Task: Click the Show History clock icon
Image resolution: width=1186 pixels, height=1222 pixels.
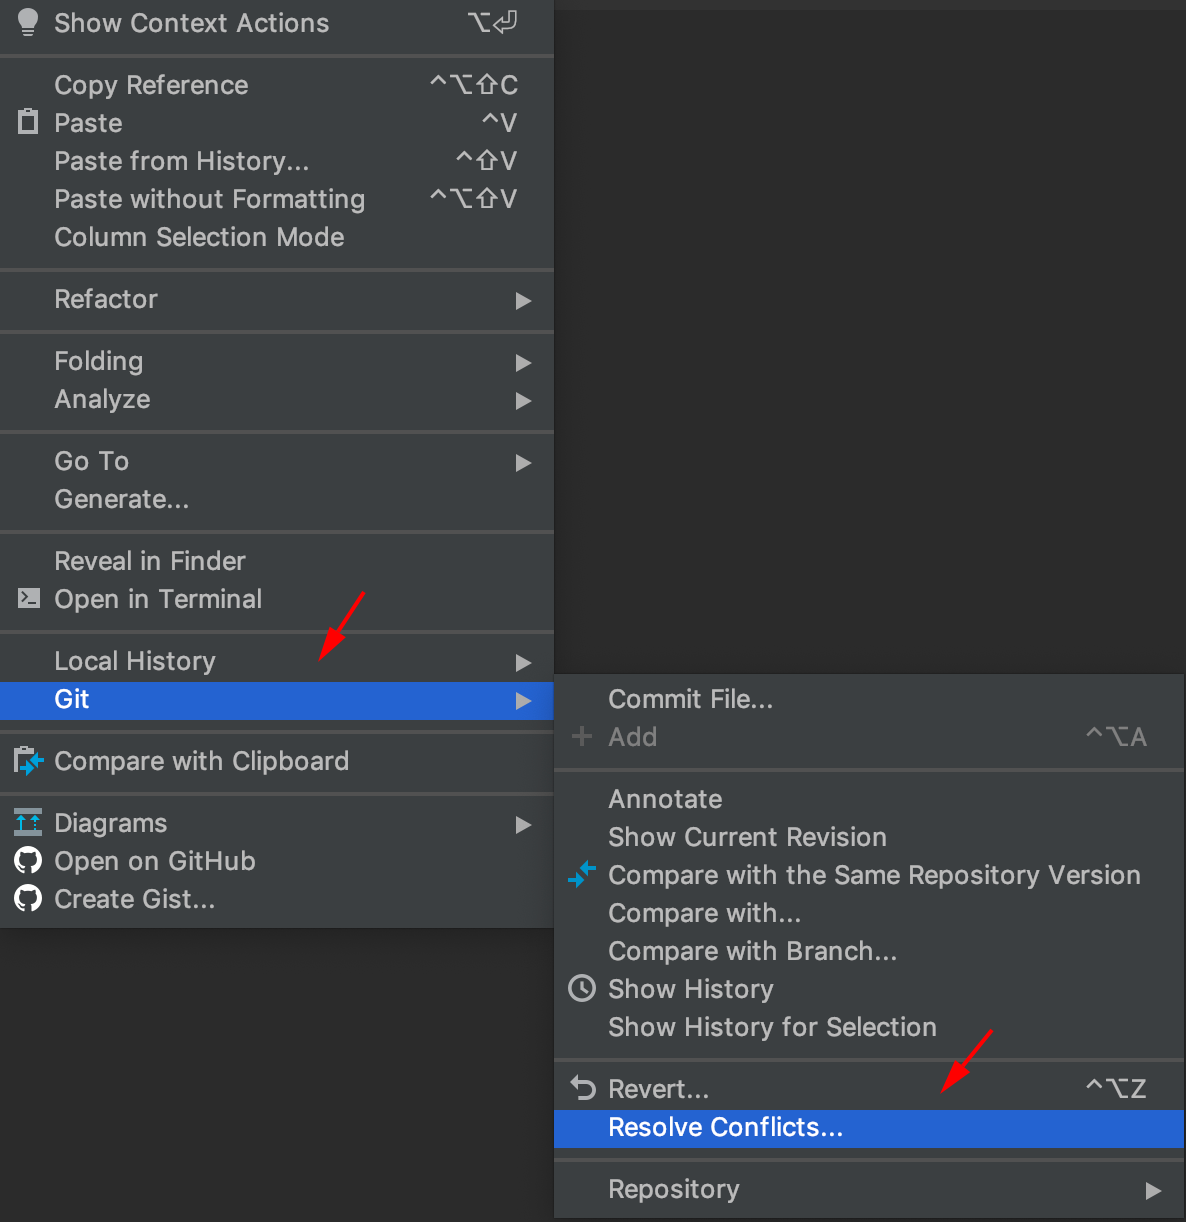Action: [582, 988]
